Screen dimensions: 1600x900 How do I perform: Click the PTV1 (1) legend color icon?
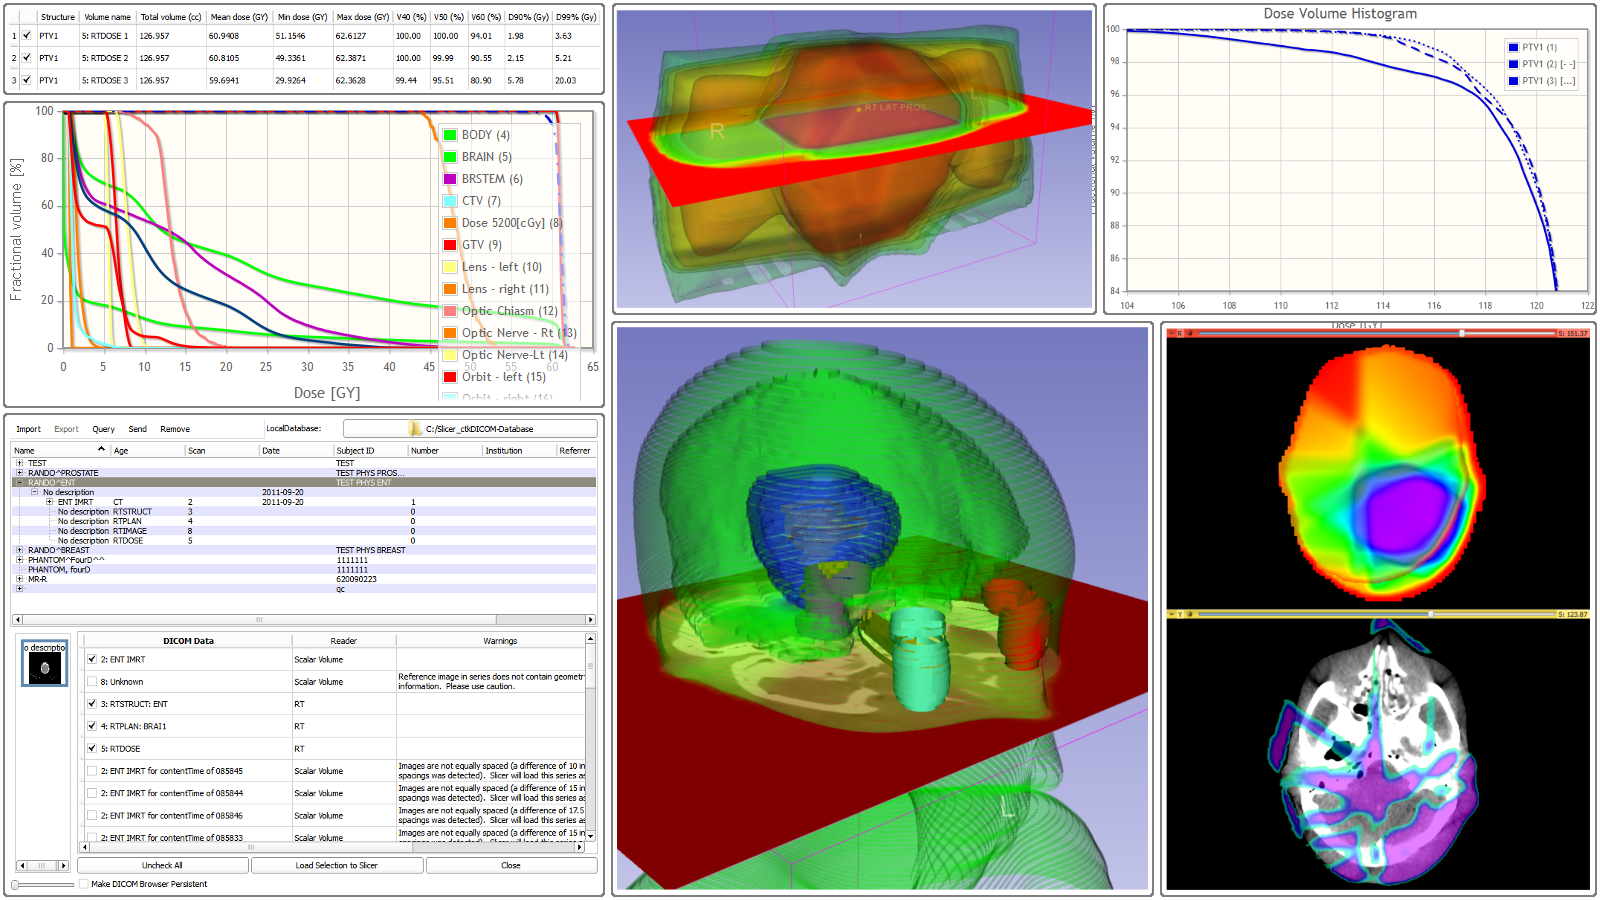click(x=1513, y=47)
